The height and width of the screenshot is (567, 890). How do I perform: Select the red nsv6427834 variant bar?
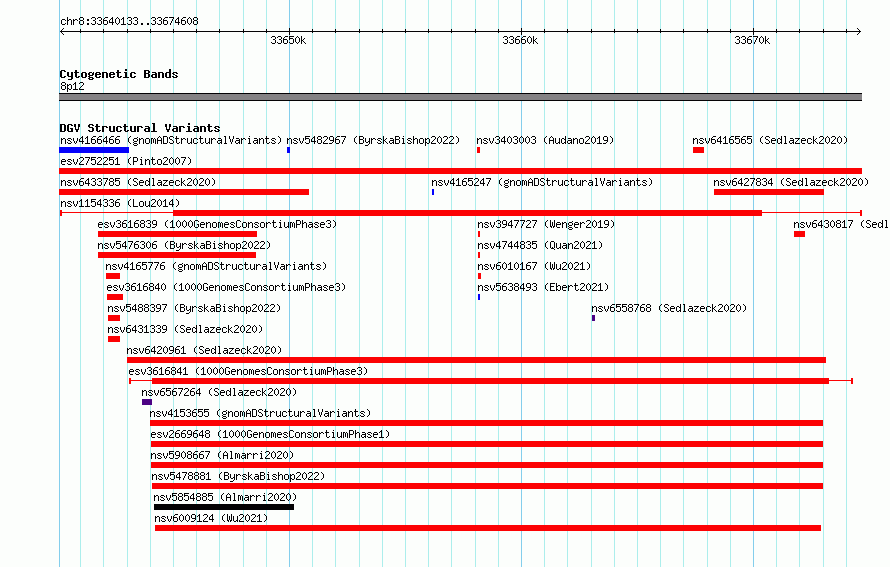pyautogui.click(x=769, y=192)
